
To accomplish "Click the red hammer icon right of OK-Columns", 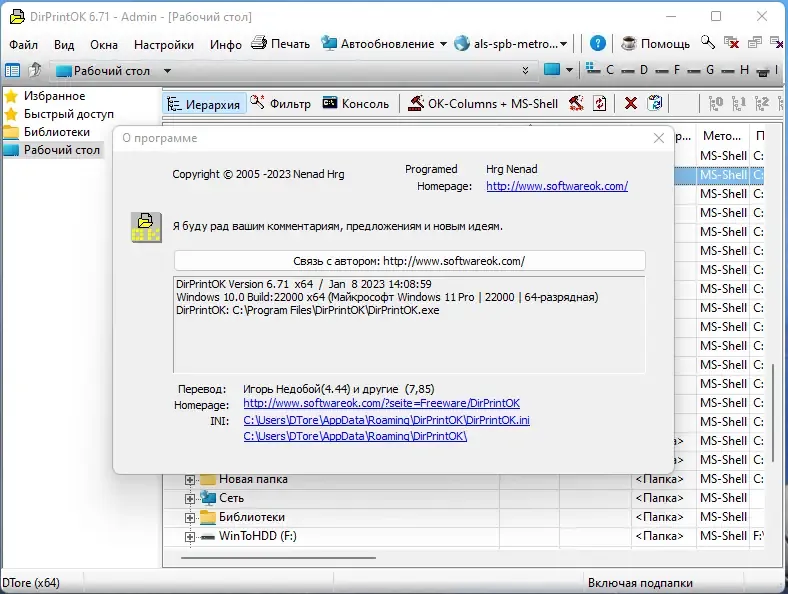I will click(576, 104).
